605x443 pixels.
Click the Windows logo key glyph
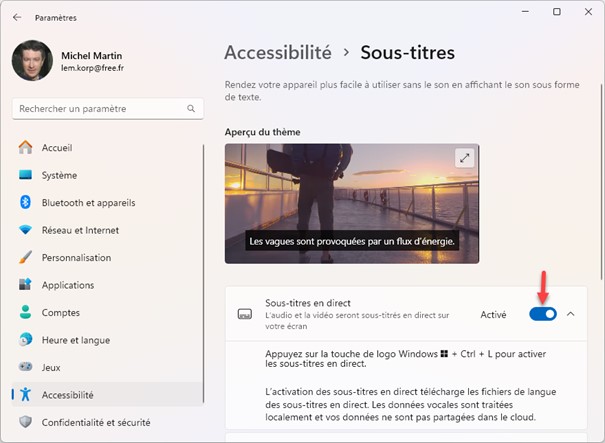444,353
